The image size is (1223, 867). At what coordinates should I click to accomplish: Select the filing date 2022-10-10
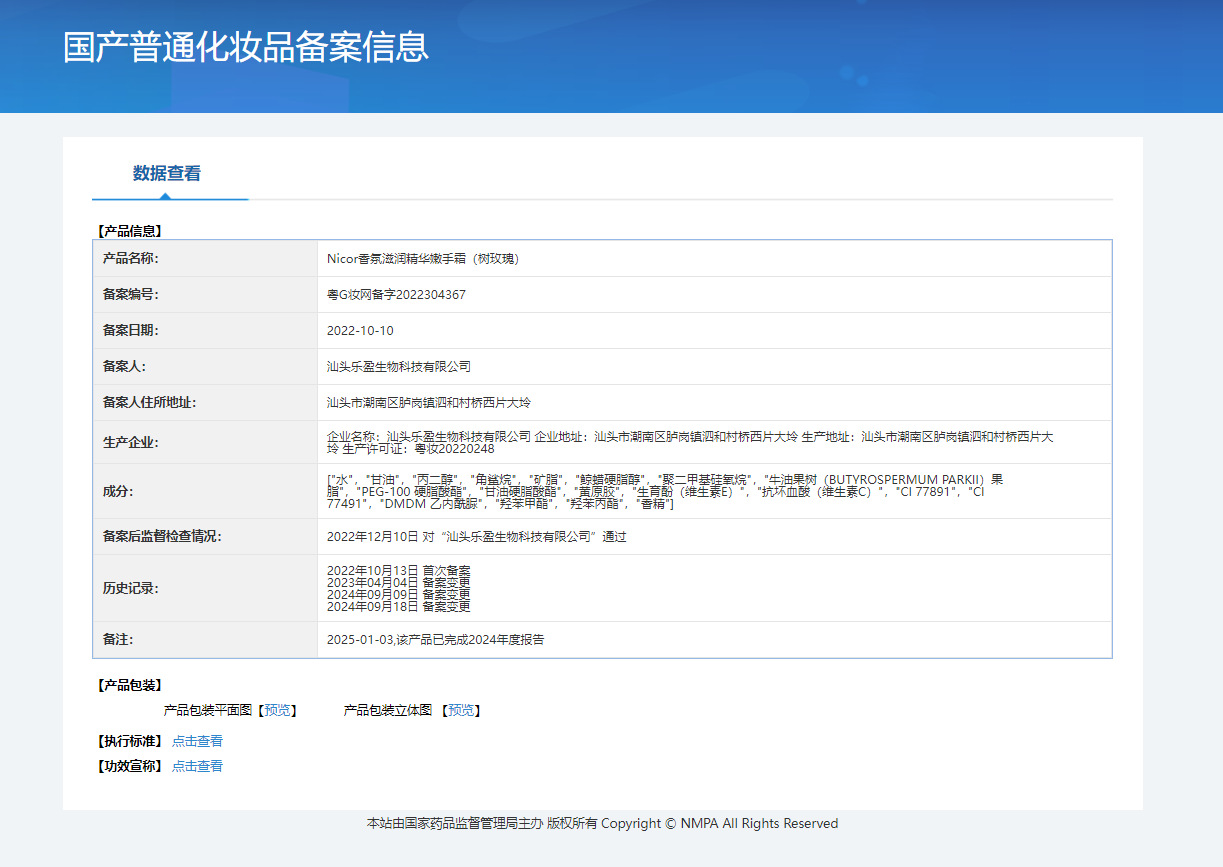[x=360, y=330]
